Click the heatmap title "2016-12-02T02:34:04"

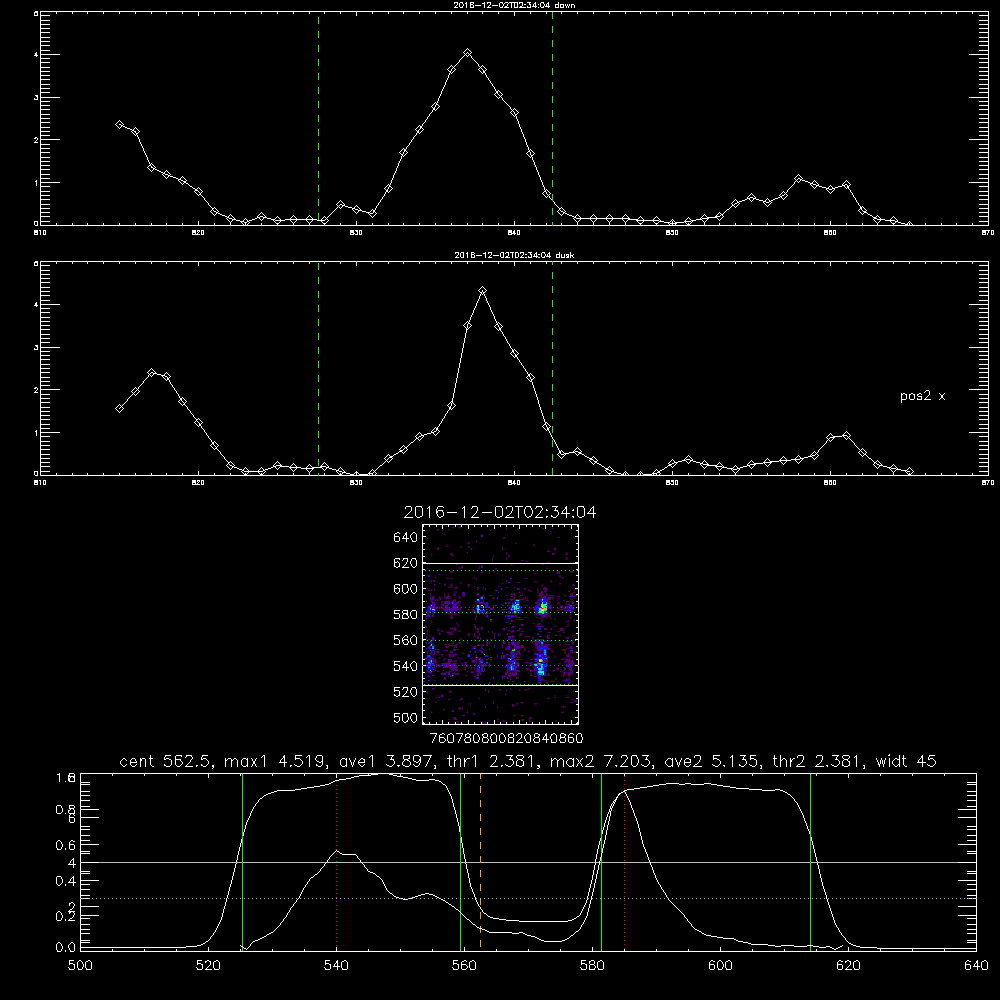[500, 512]
